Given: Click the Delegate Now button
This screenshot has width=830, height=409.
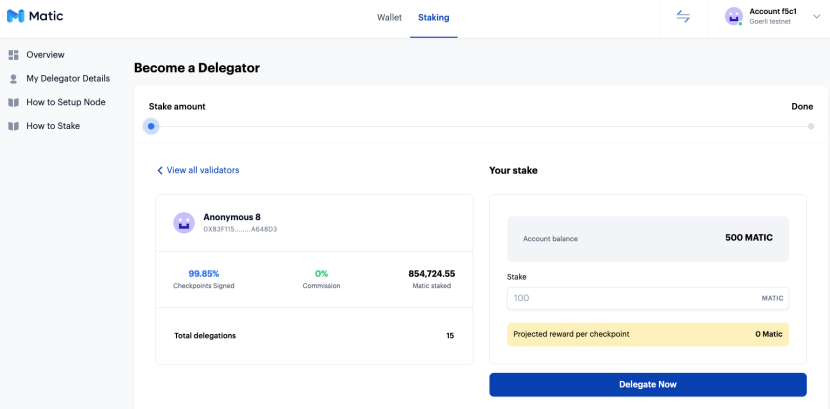Looking at the screenshot, I should click(648, 385).
